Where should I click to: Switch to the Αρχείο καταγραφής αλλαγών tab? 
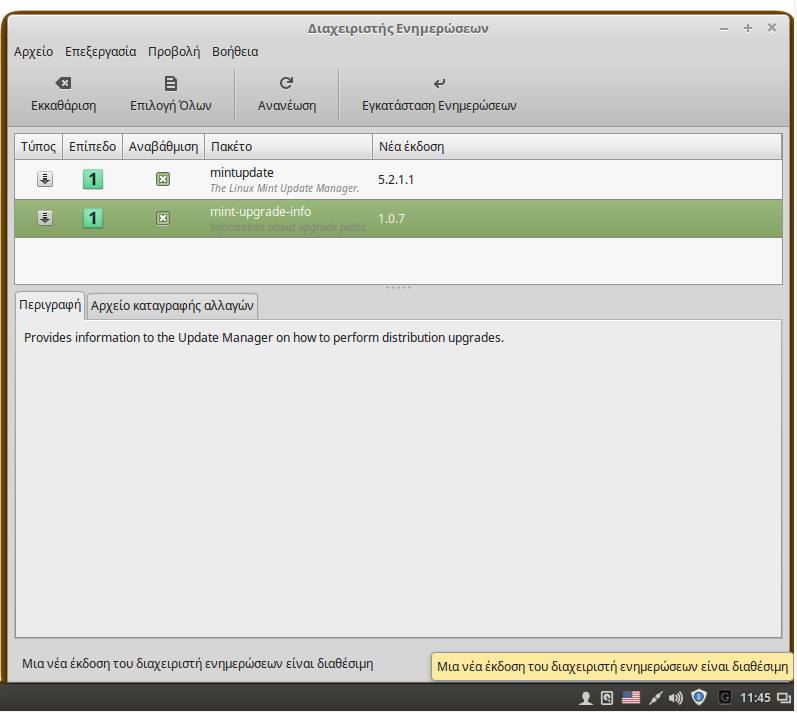coord(172,306)
